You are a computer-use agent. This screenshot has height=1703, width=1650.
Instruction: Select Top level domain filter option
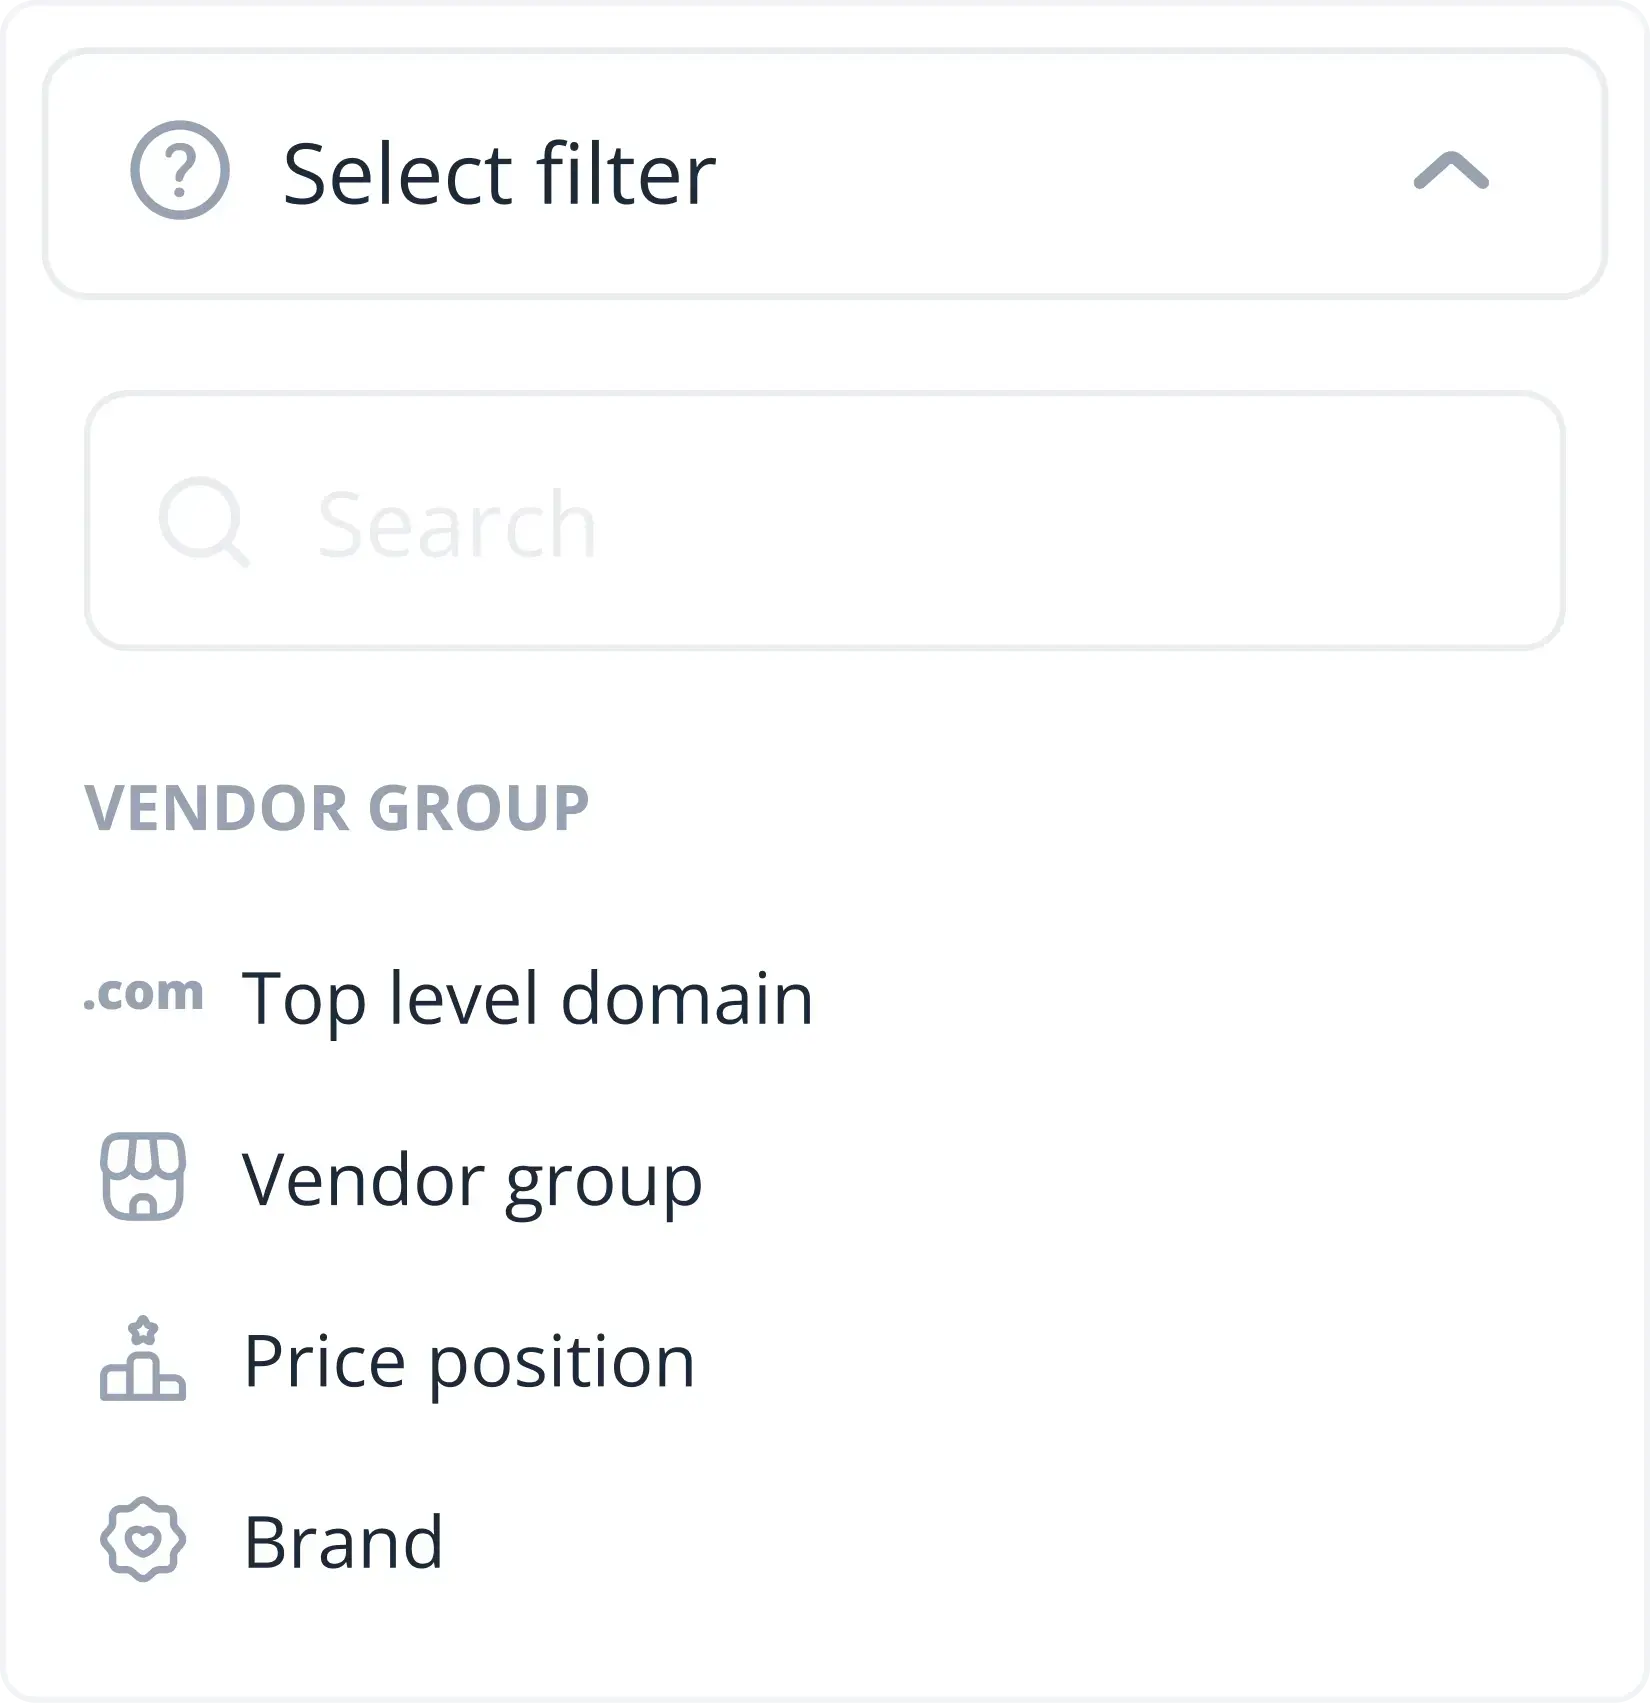[x=528, y=999]
